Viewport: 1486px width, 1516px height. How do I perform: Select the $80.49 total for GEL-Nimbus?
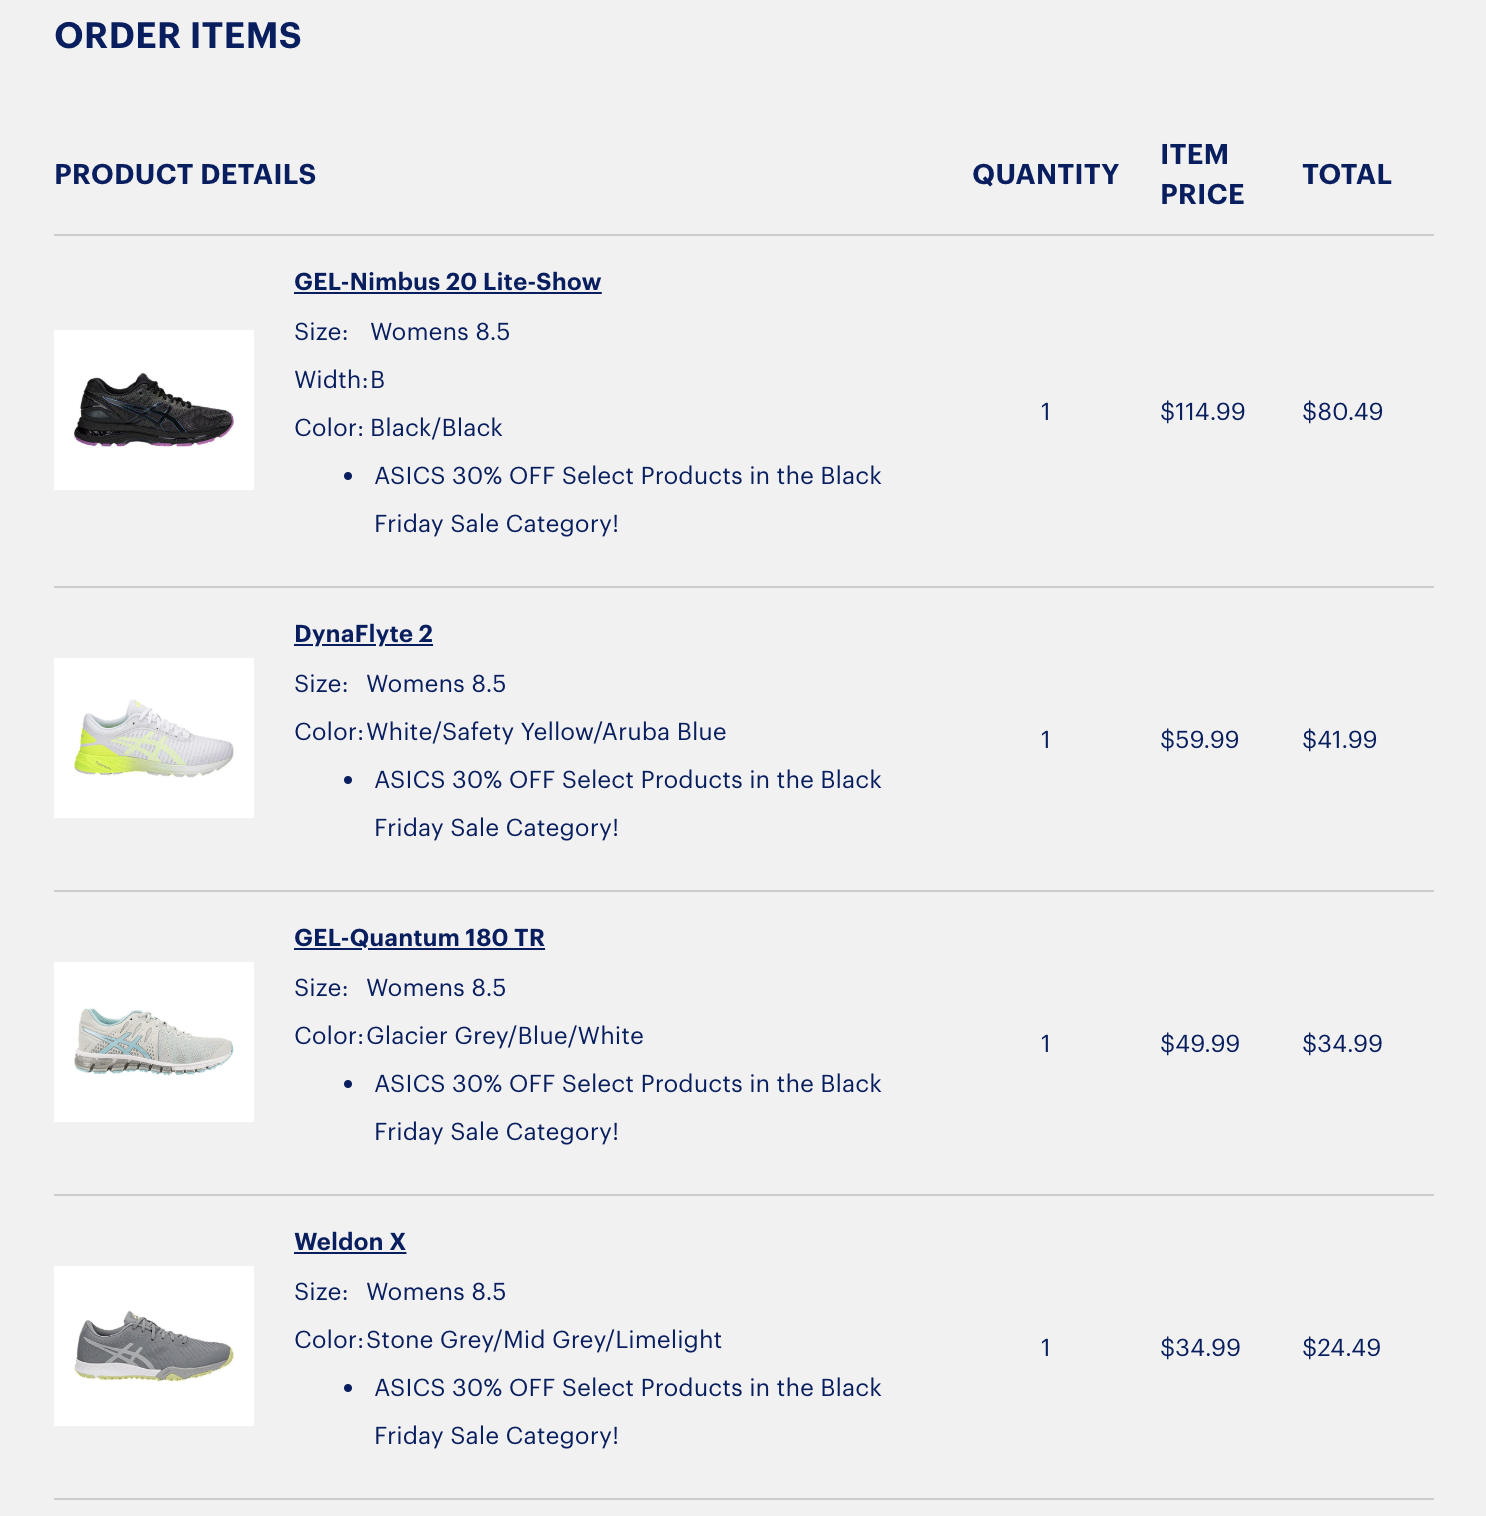click(x=1343, y=412)
